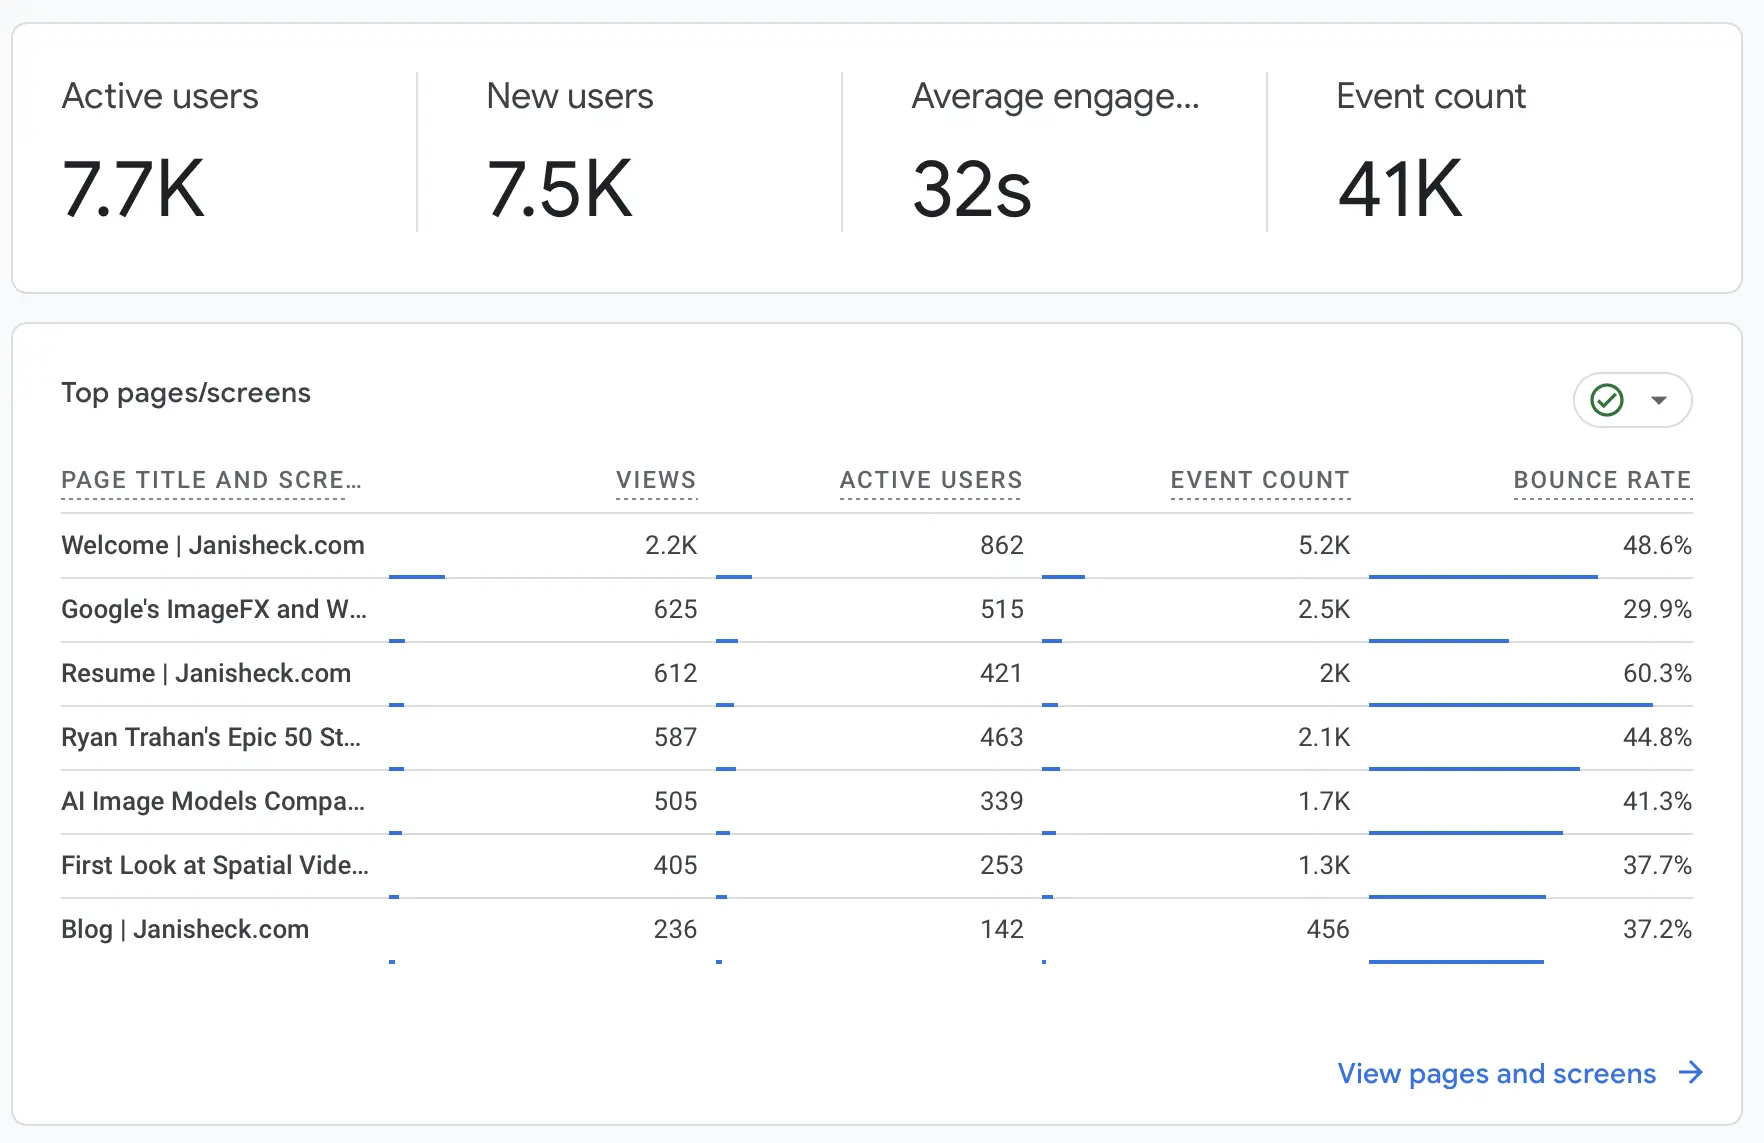
Task: Sort the table by VIEWS column
Action: [655, 480]
